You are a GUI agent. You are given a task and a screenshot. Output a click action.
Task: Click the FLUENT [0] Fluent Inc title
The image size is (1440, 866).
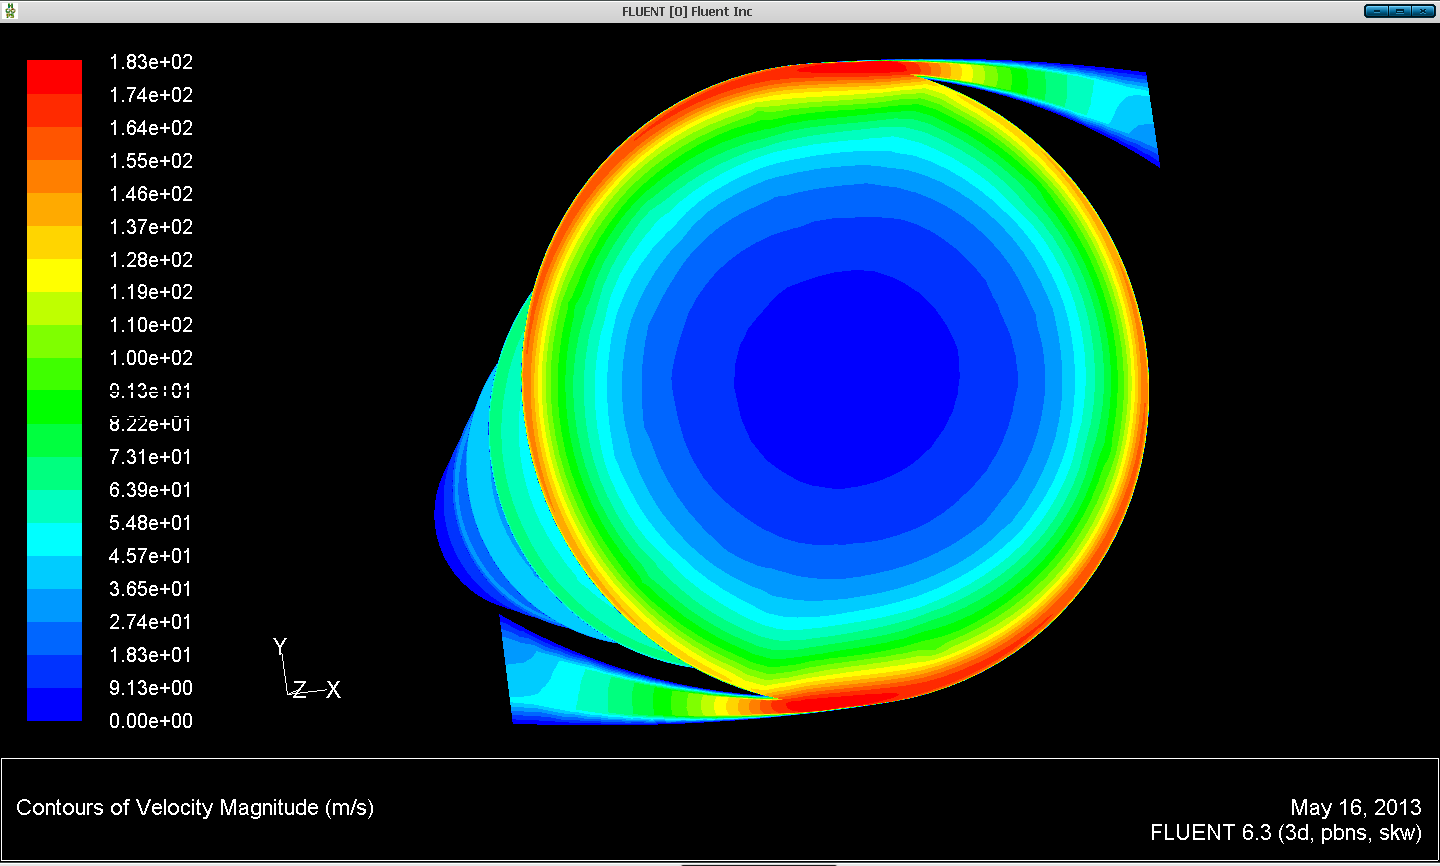click(687, 11)
